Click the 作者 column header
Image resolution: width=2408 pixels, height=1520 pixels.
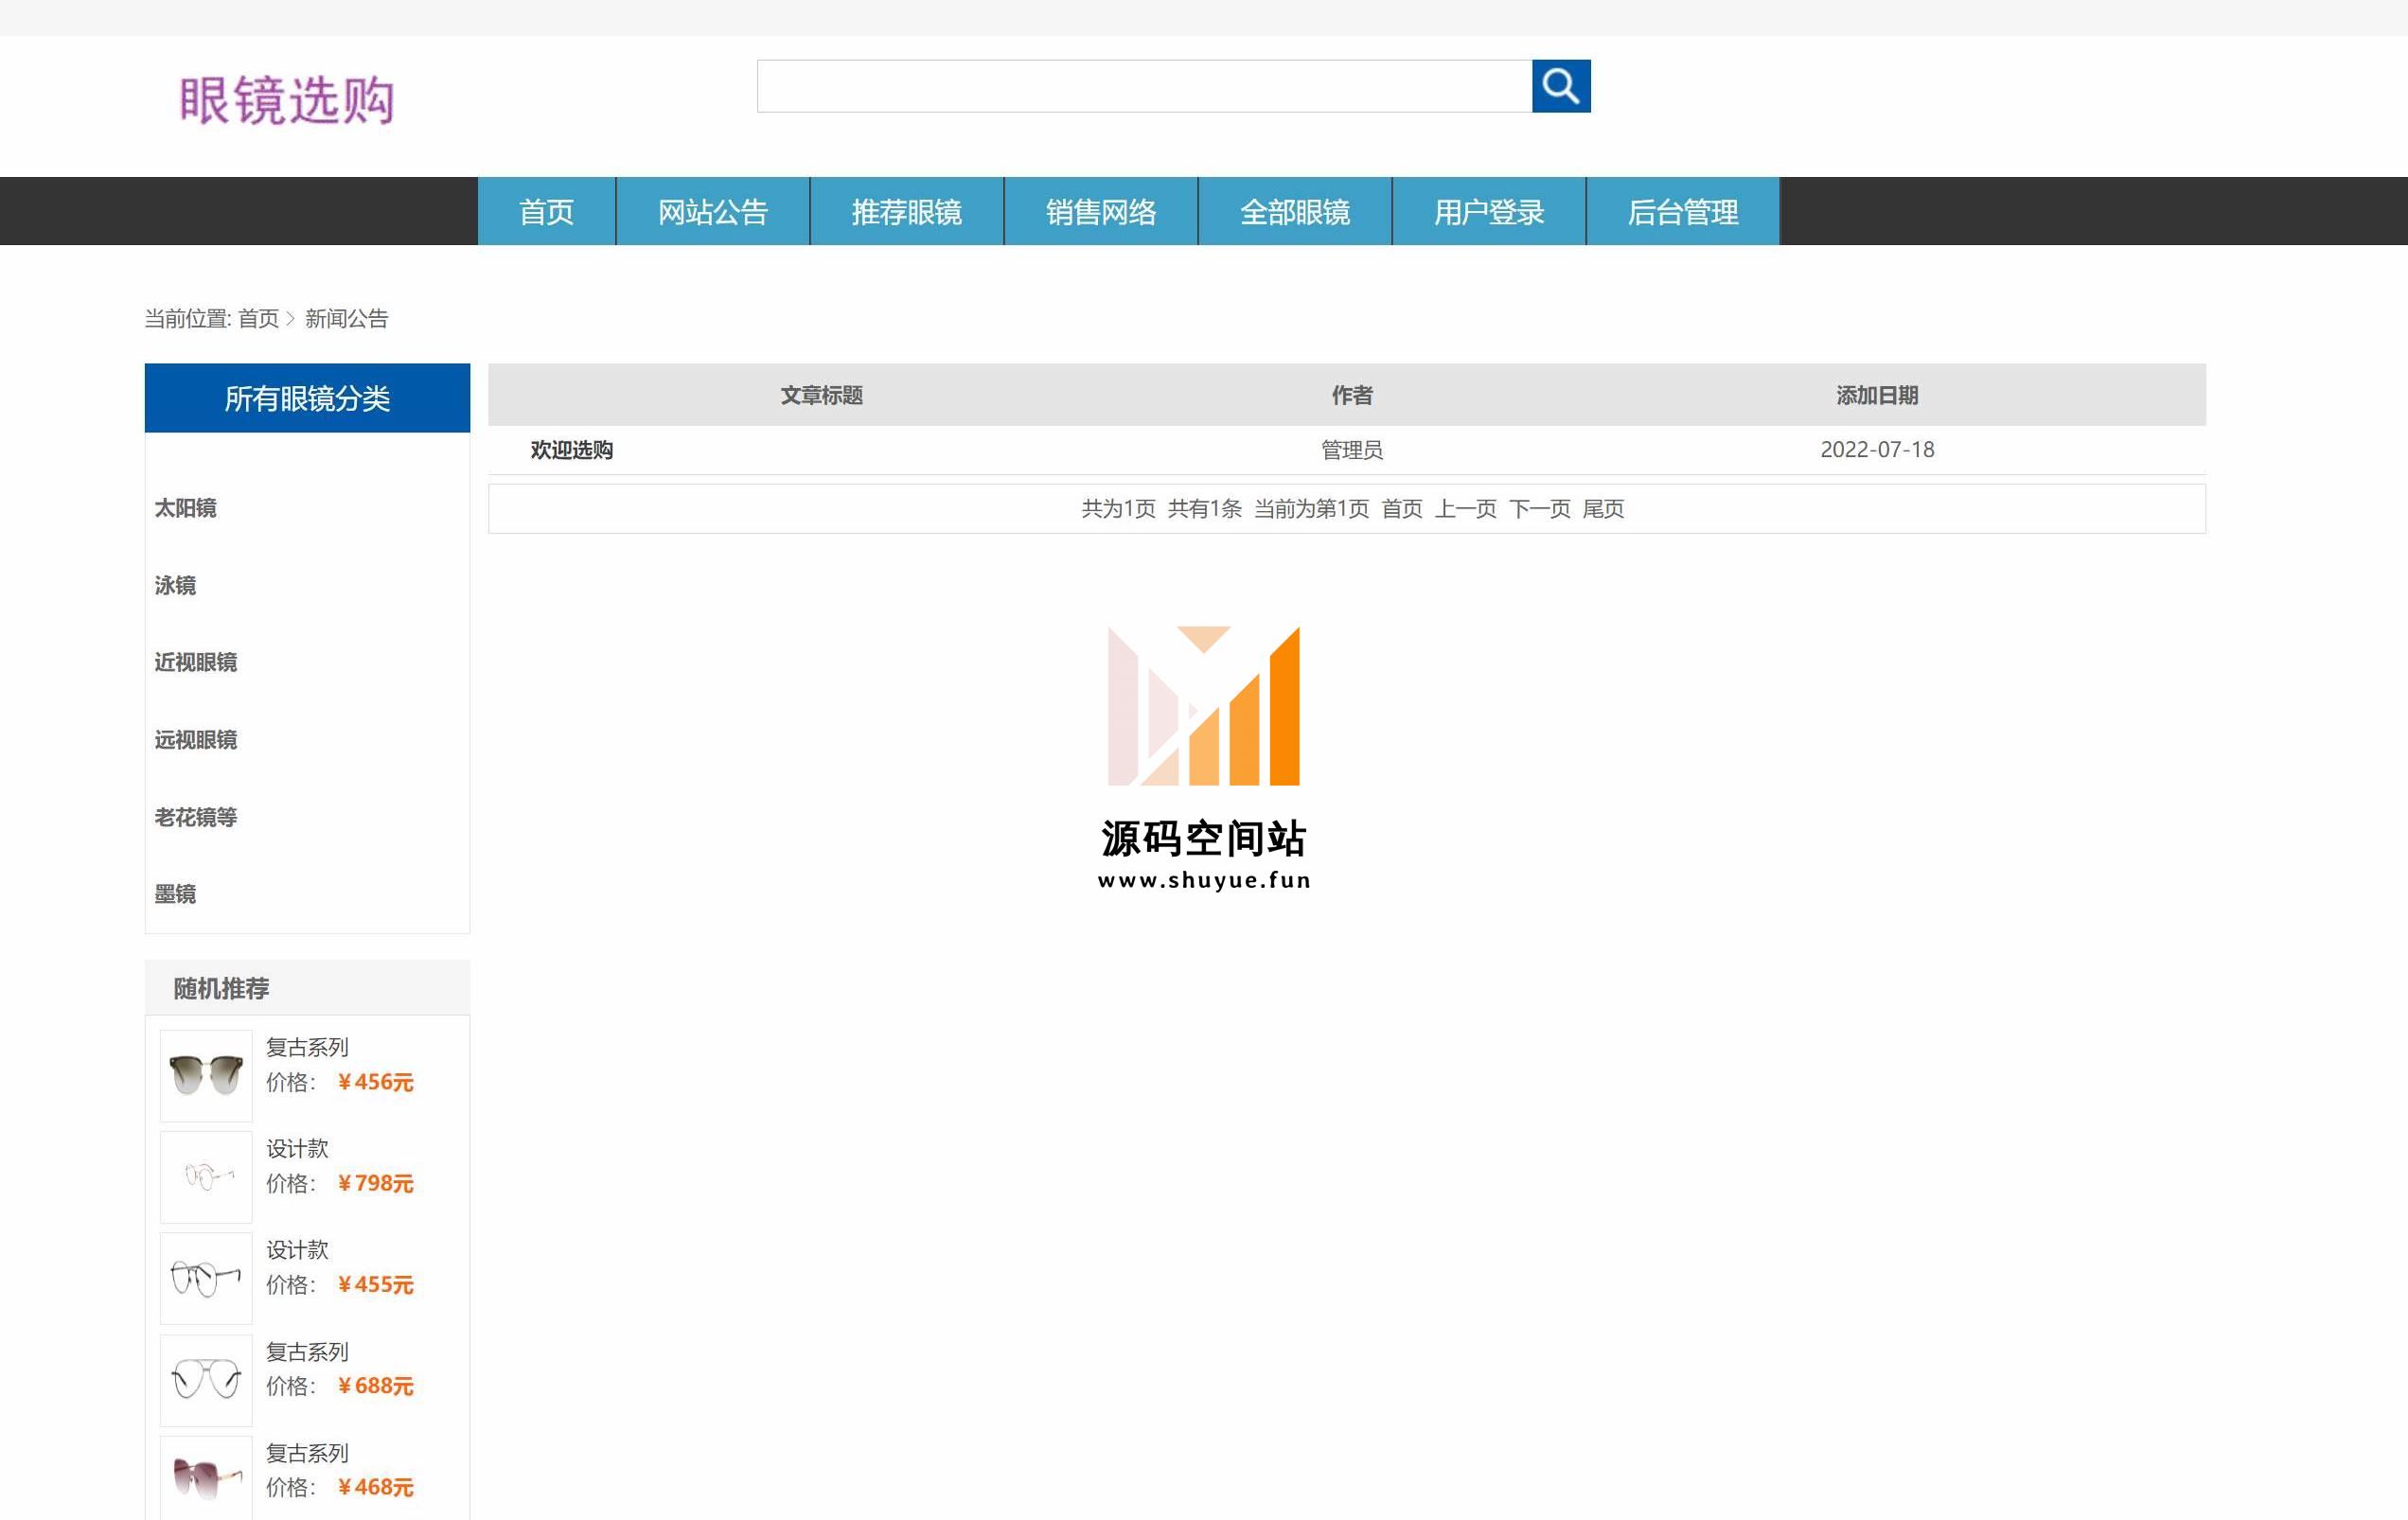pyautogui.click(x=1352, y=395)
